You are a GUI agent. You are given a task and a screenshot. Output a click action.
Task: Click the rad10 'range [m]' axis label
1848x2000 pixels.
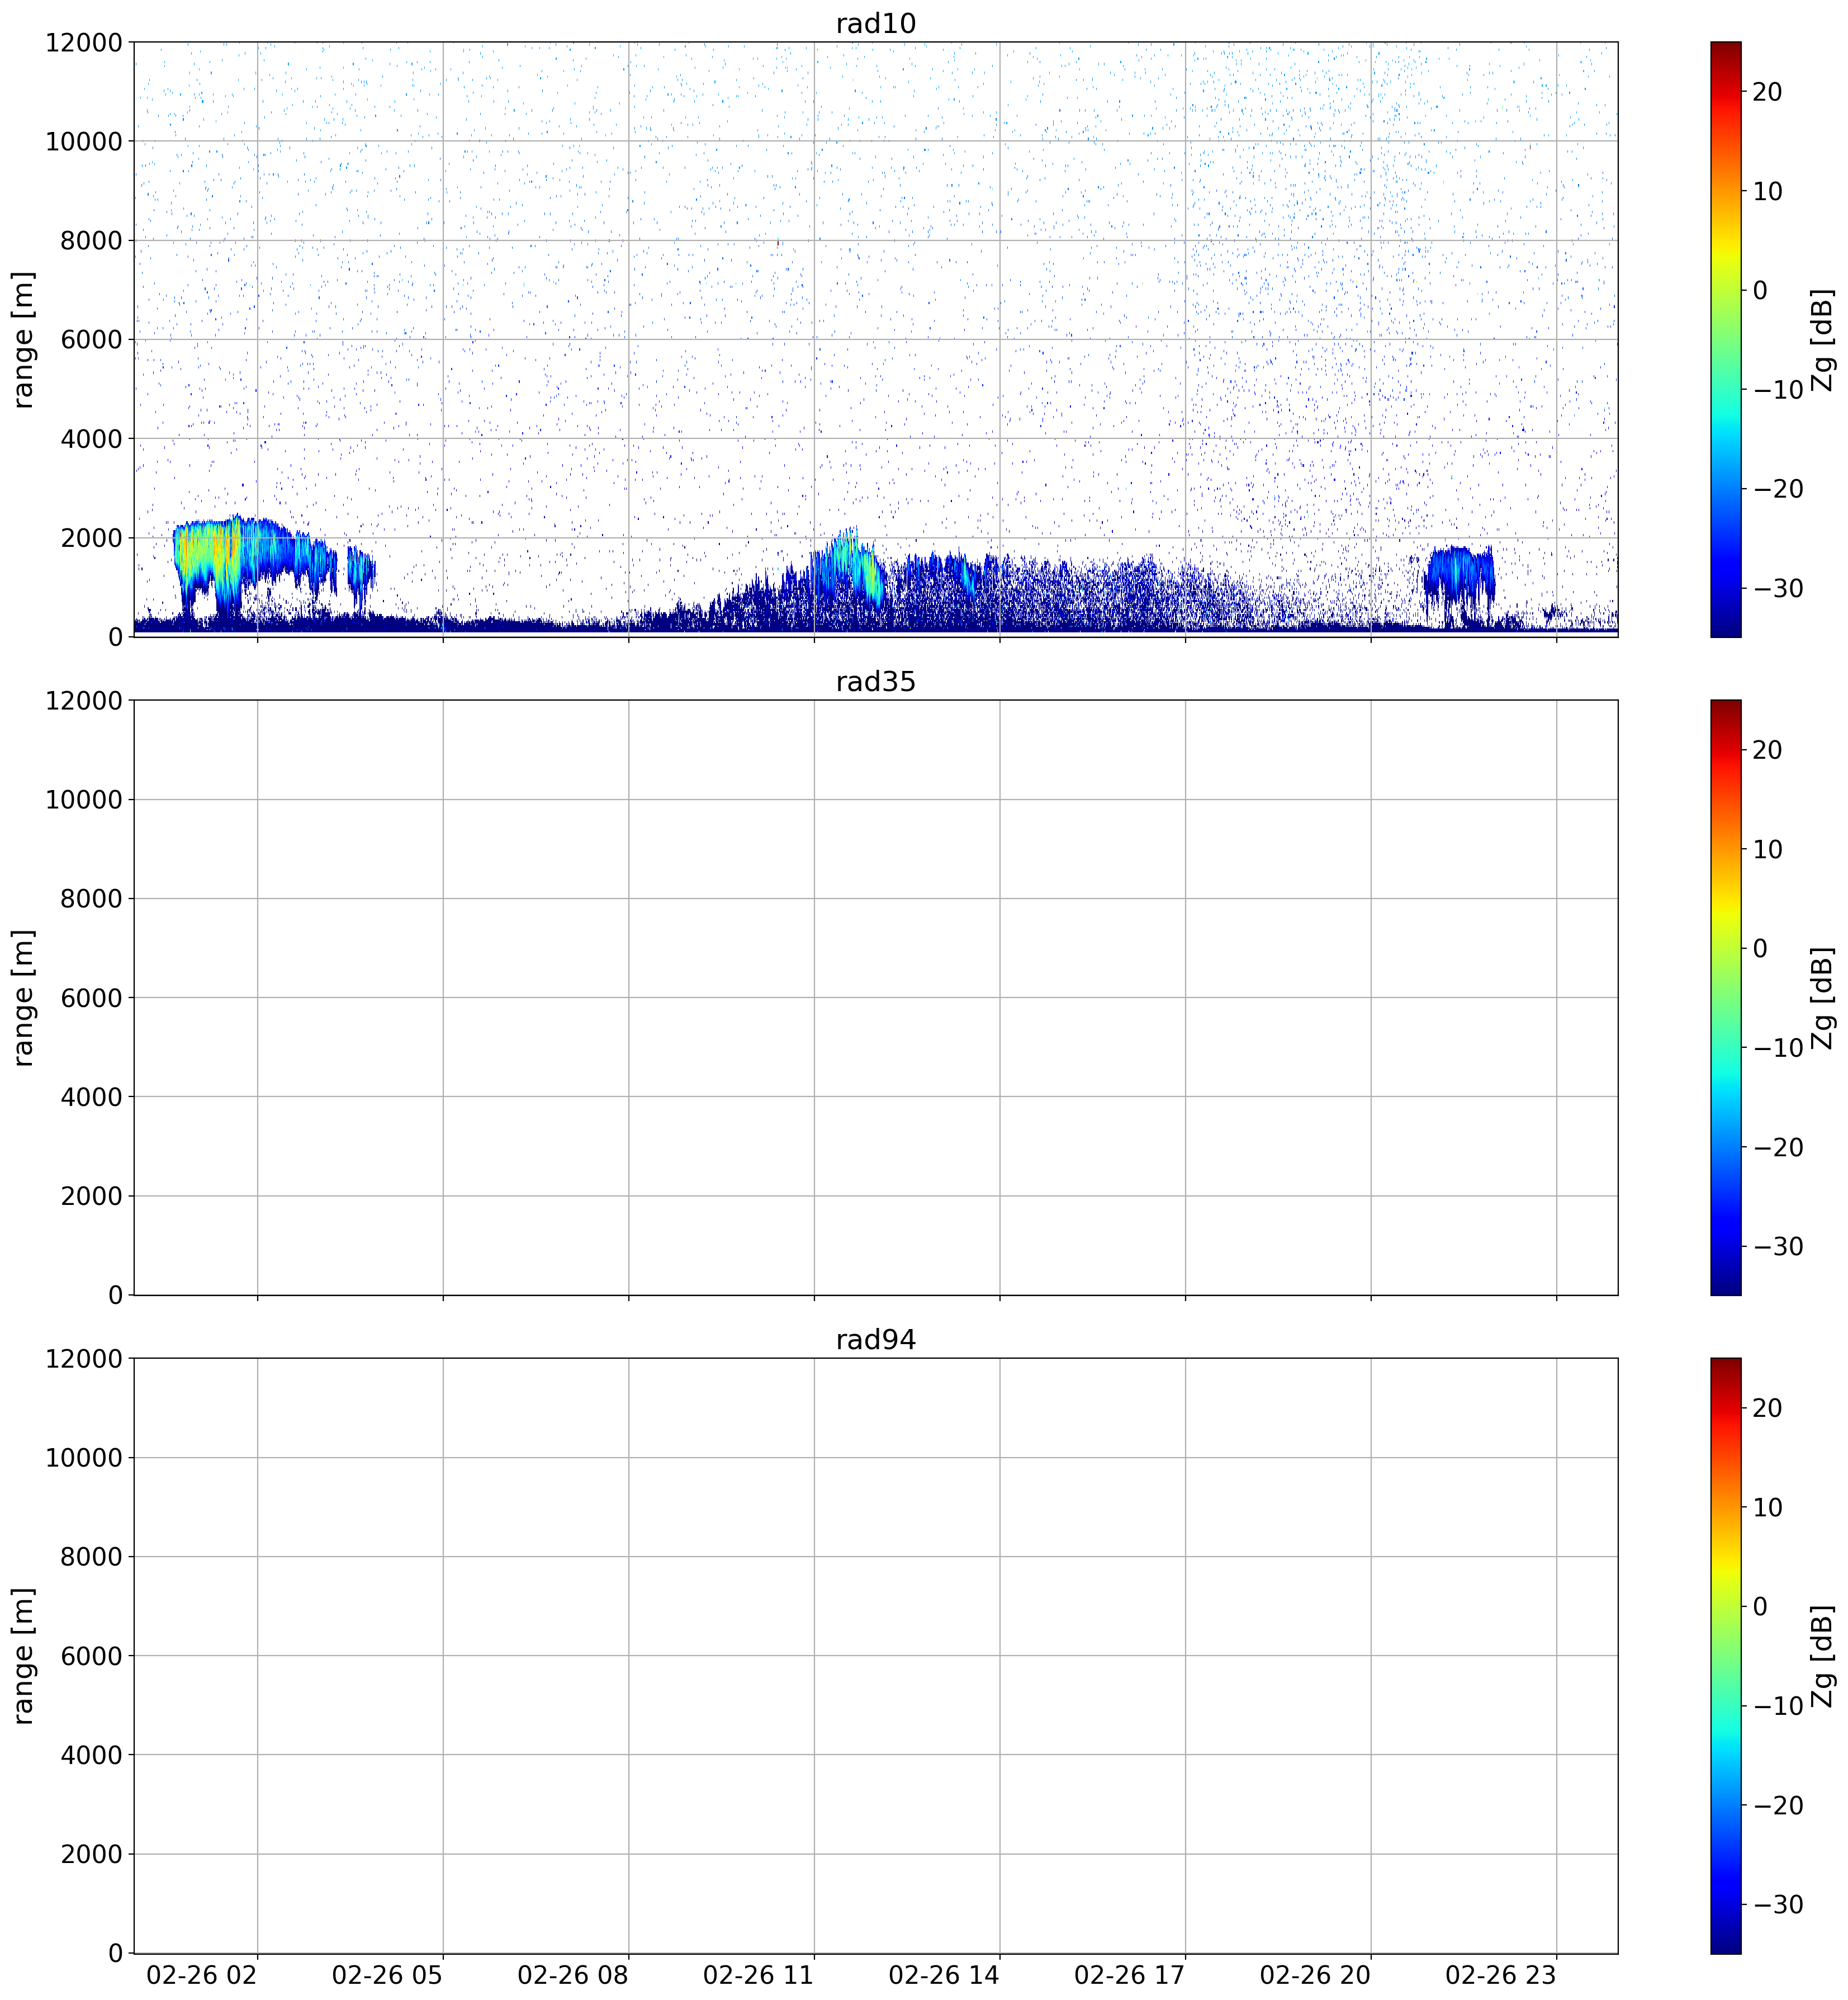[x=23, y=339]
